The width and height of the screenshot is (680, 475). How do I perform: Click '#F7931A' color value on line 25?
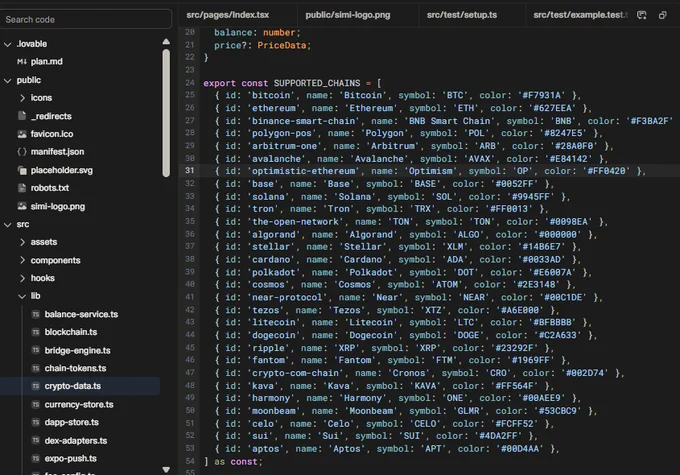pyautogui.click(x=542, y=95)
